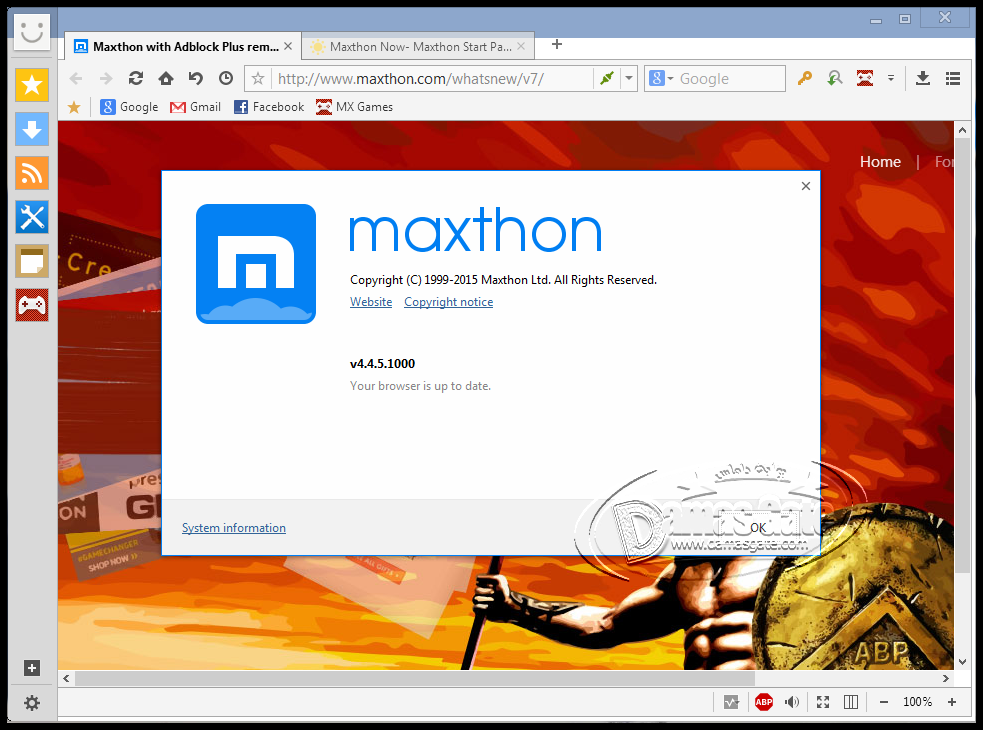Open the Favorites star in the sidebar
The height and width of the screenshot is (730, 983).
click(x=32, y=85)
